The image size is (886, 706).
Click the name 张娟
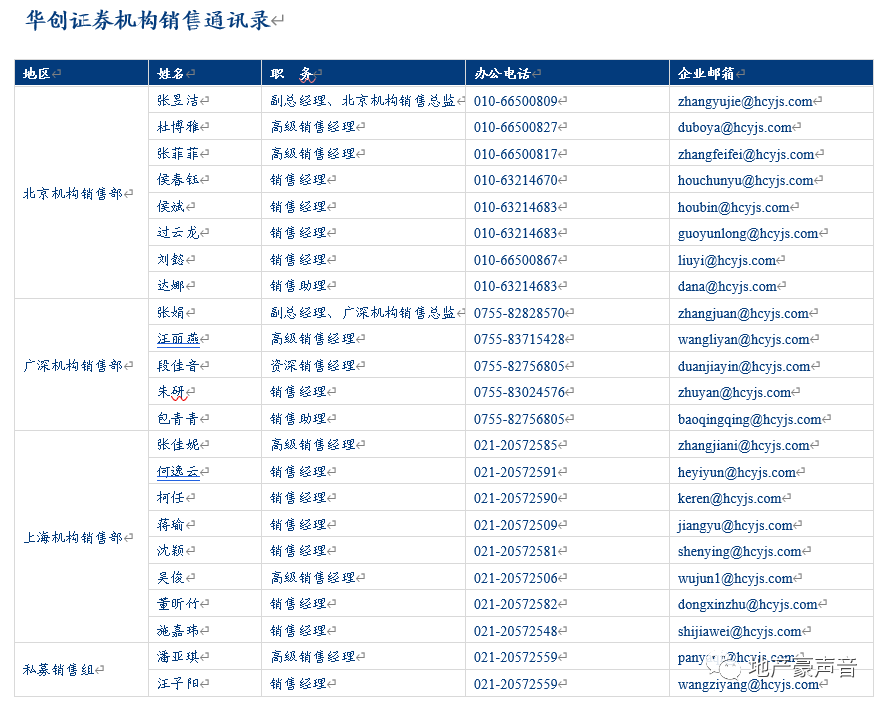pos(171,313)
